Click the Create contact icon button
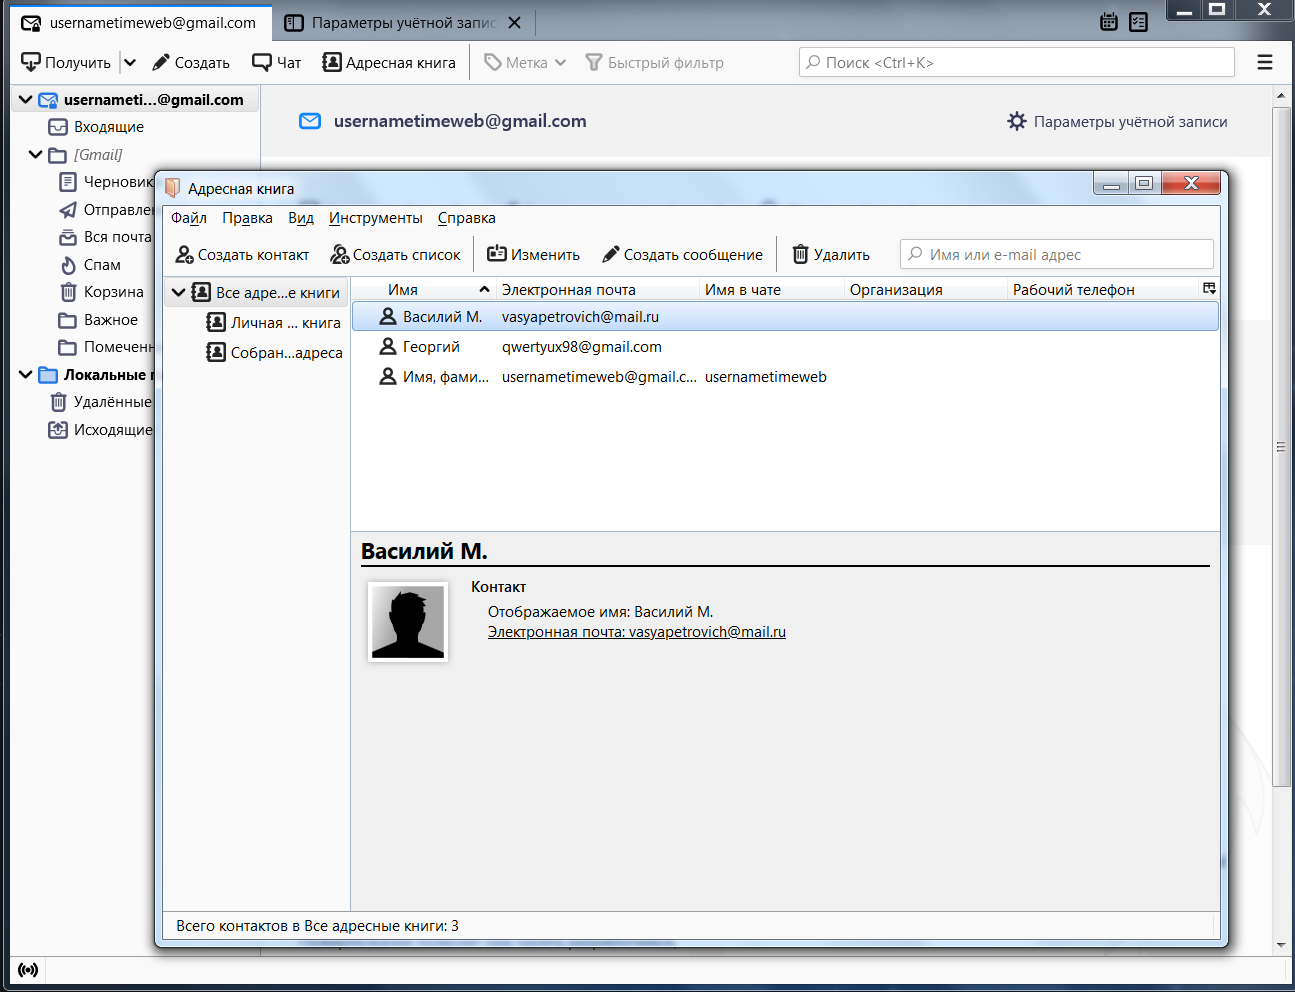This screenshot has height=992, width=1295. point(185,255)
